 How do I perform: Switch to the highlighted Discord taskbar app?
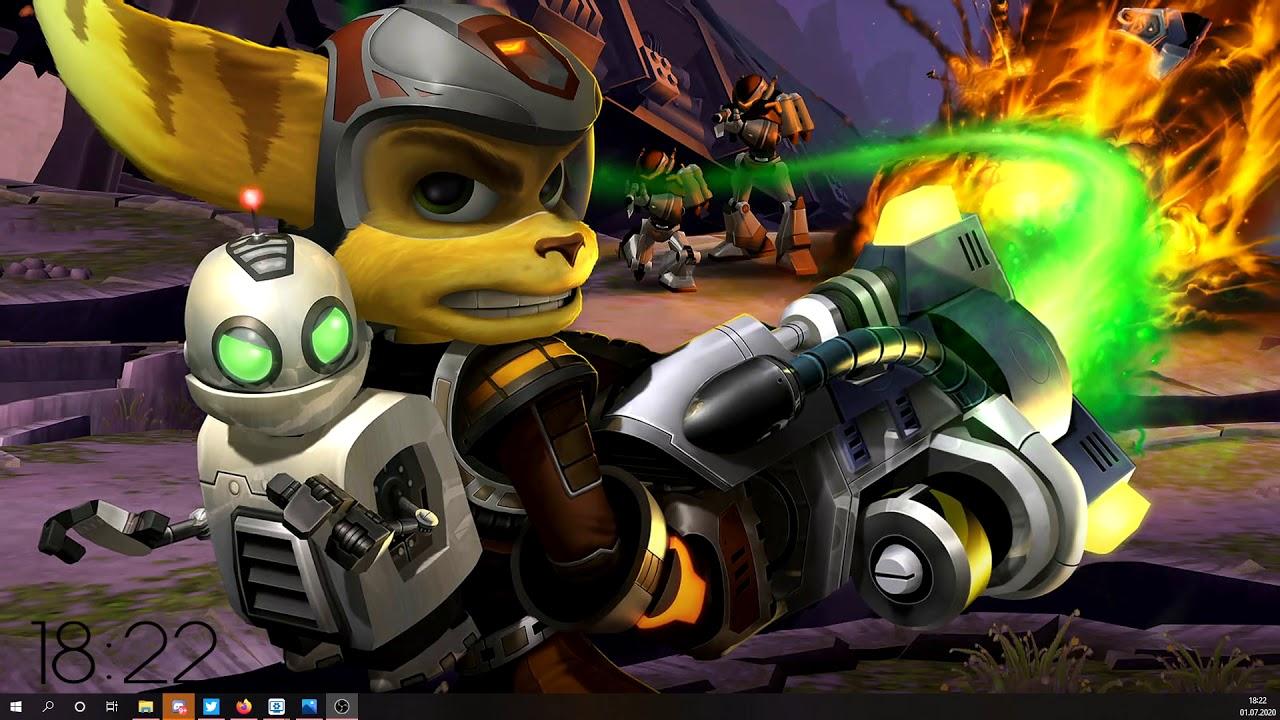pos(179,707)
